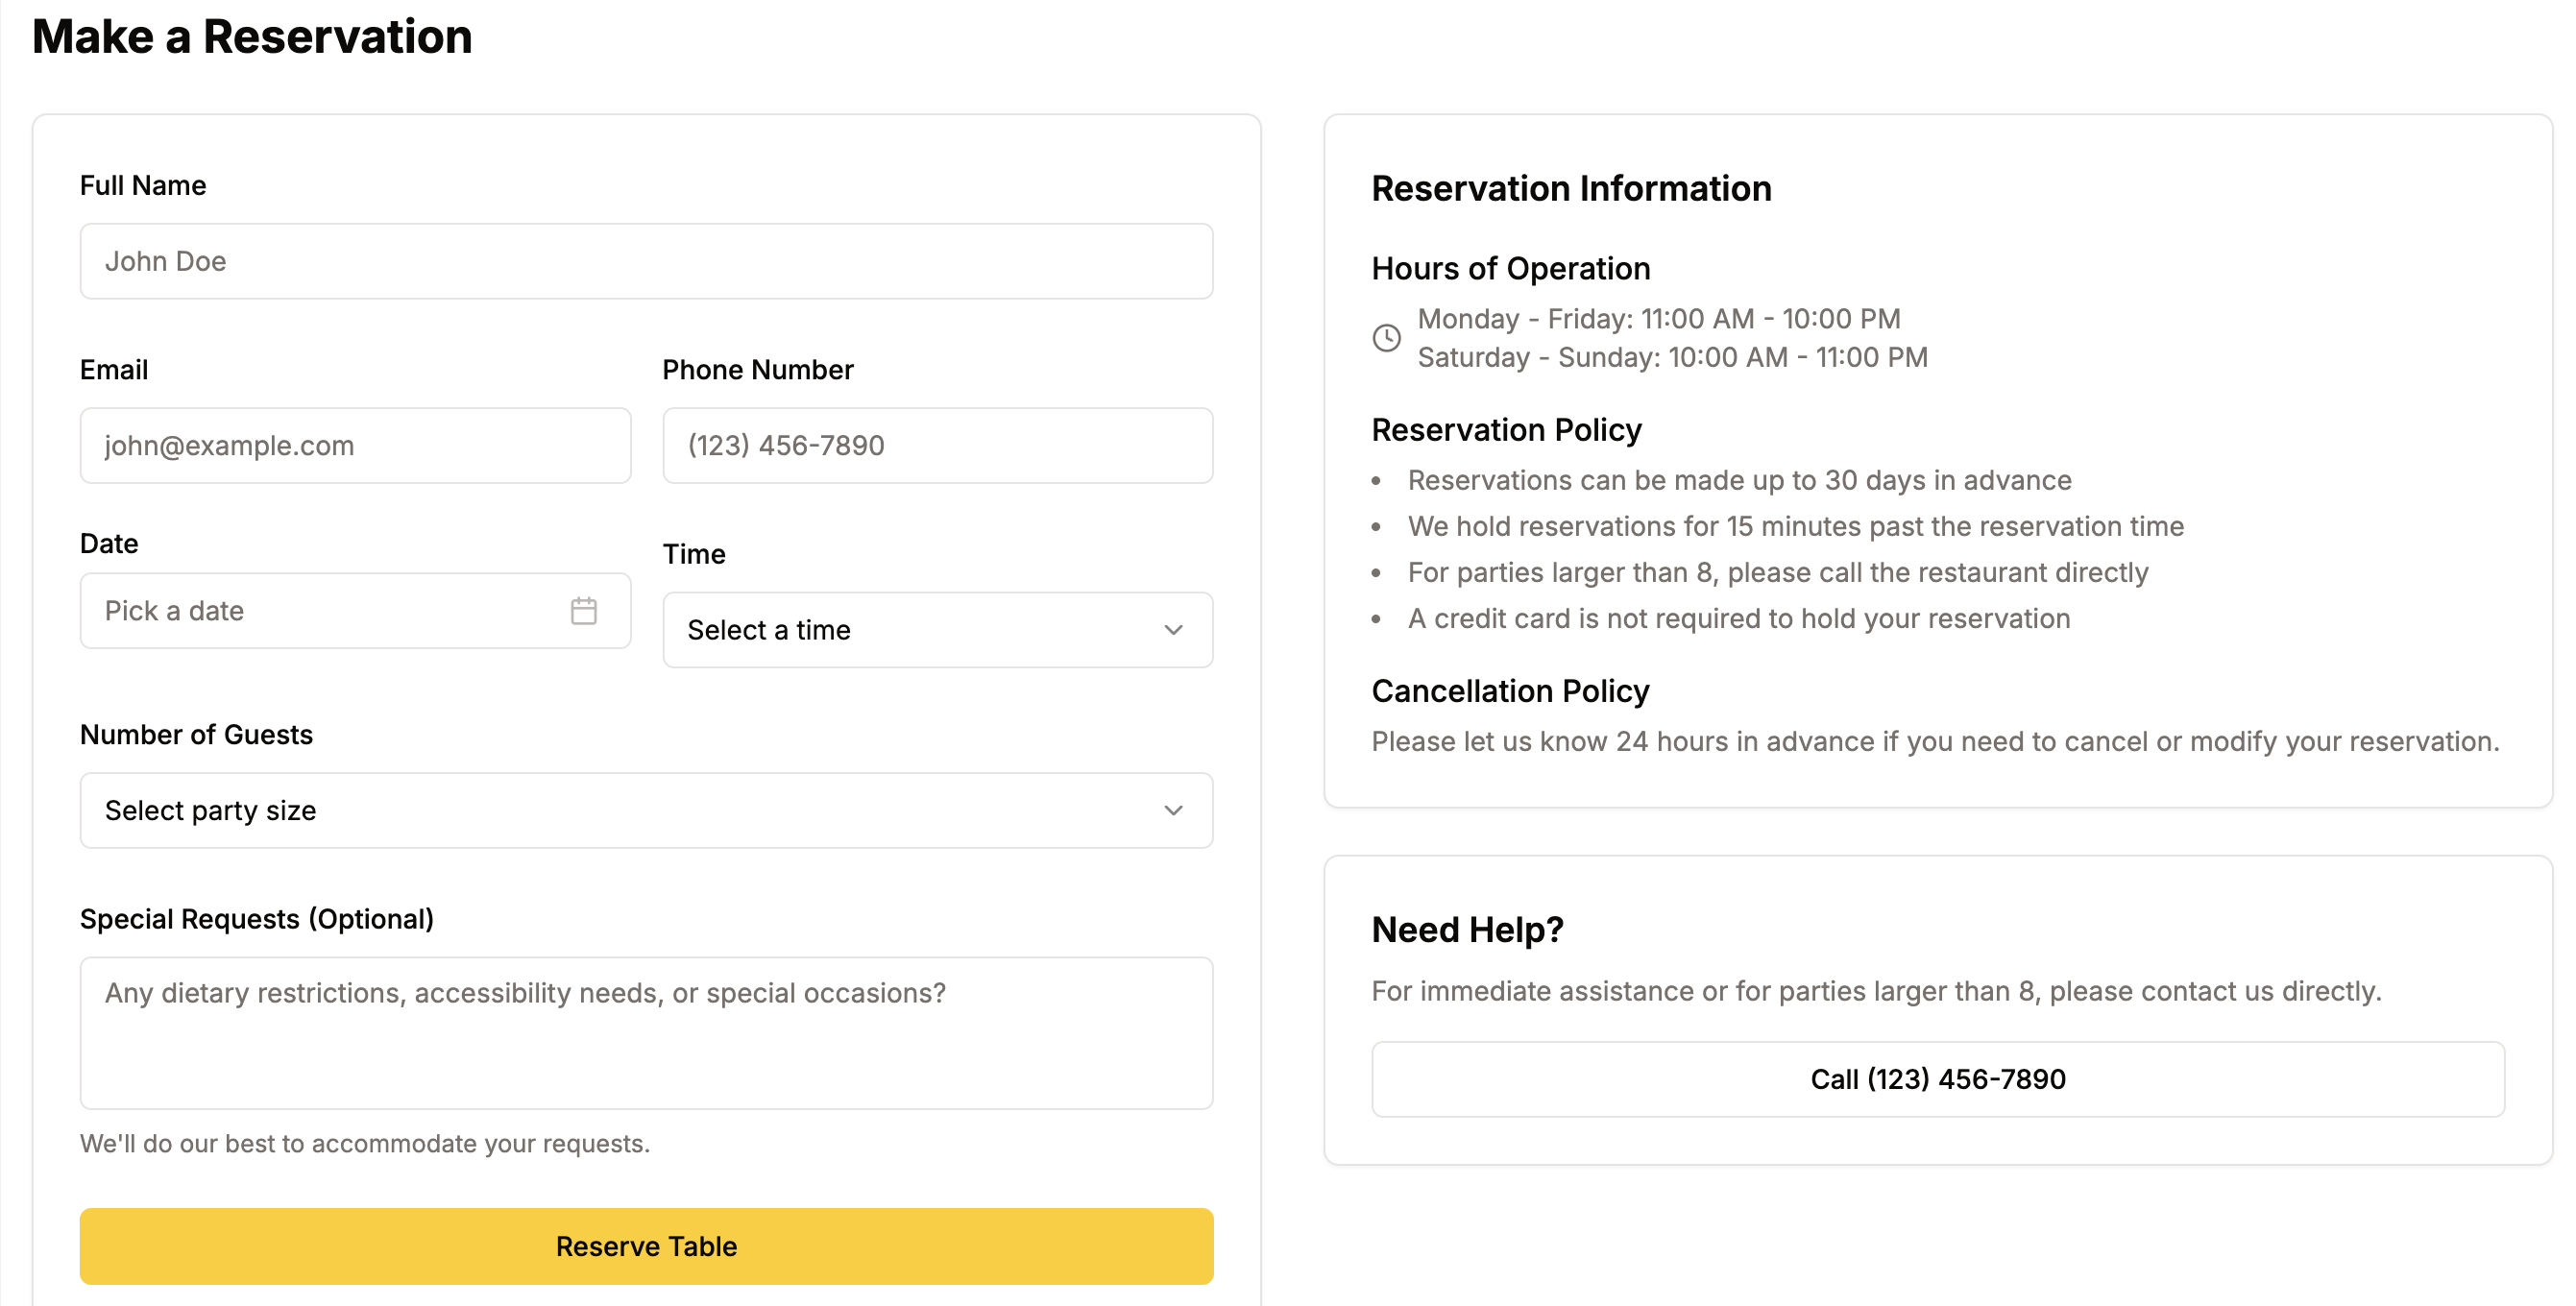Viewport: 2576px width, 1306px height.
Task: Click the parties larger than 8 policy line
Action: point(1777,572)
